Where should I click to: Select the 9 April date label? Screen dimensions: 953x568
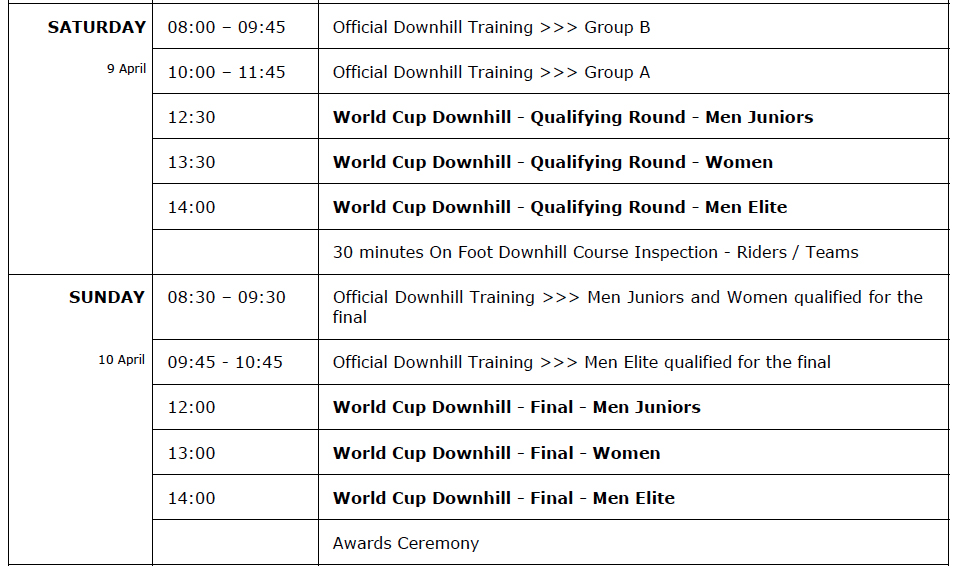tap(127, 69)
